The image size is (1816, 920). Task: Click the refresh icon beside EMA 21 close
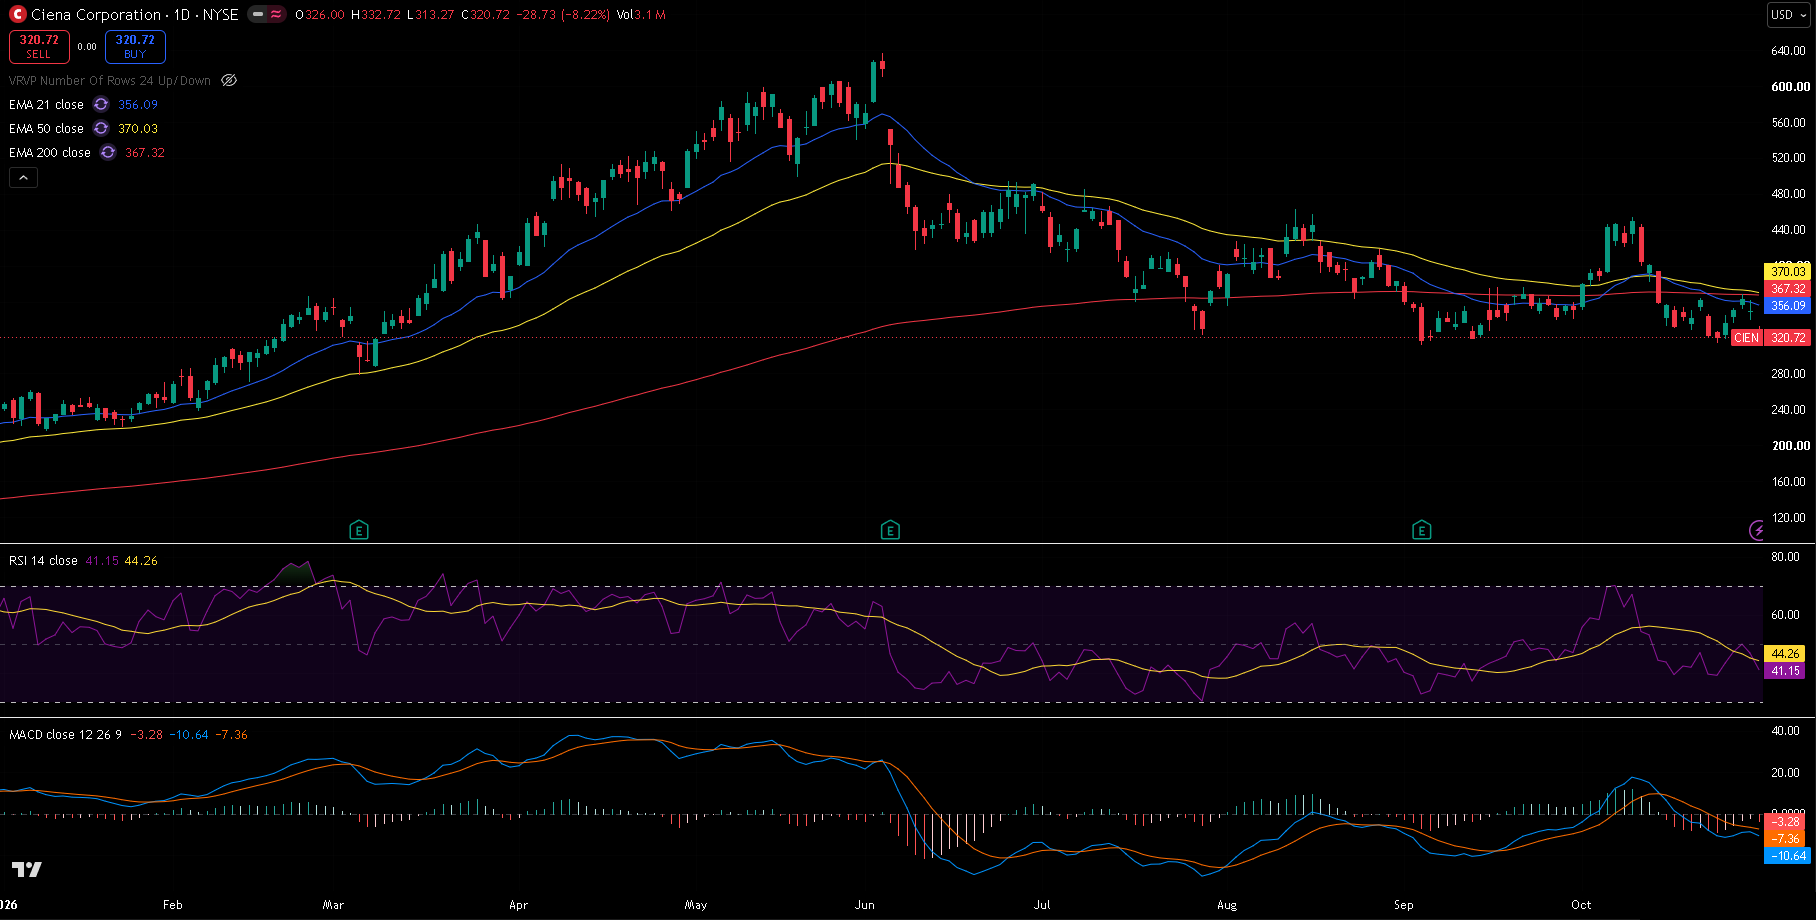101,104
